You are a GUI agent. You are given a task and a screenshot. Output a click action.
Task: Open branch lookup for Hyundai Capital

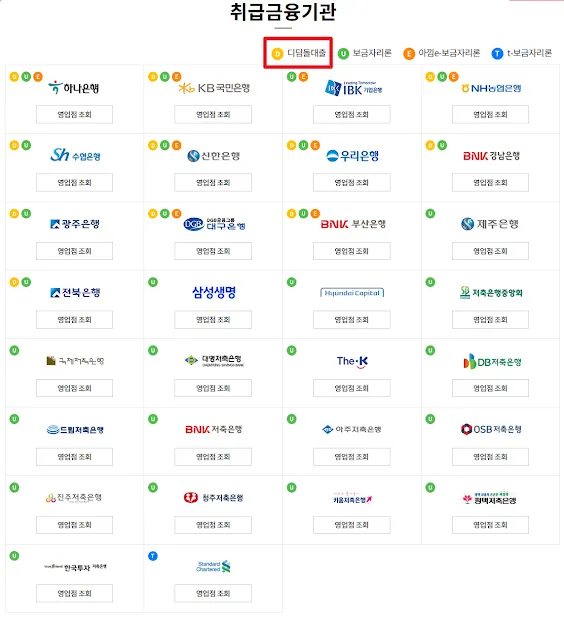352,320
